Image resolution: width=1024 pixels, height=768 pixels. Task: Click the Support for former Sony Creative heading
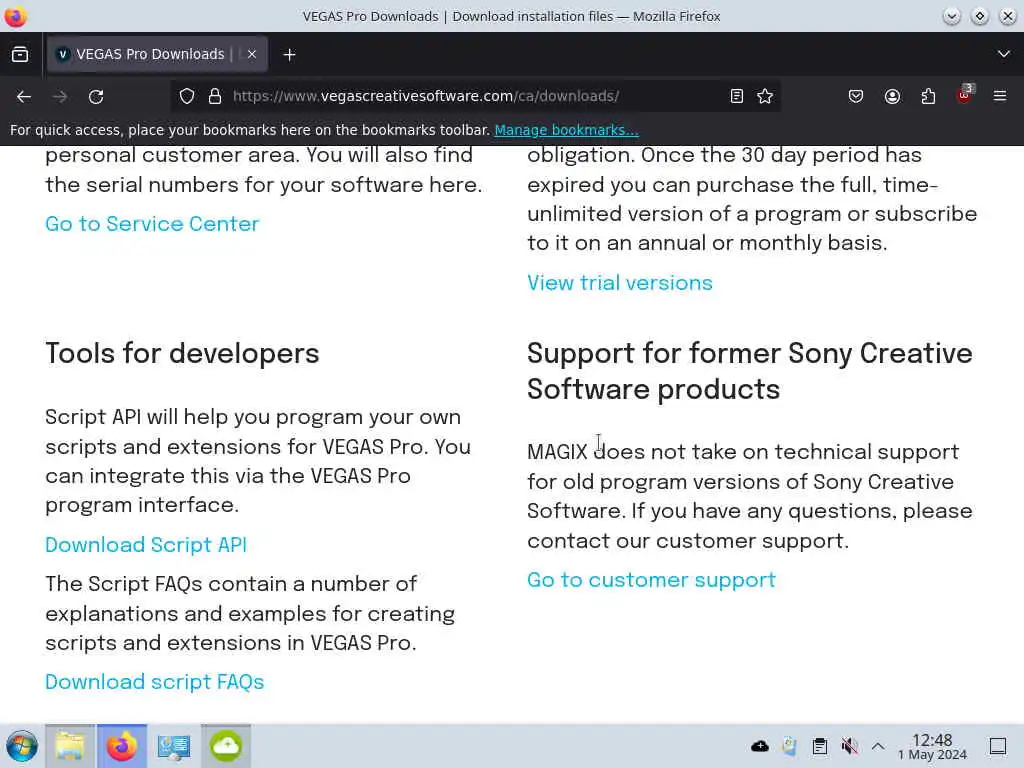pyautogui.click(x=750, y=371)
